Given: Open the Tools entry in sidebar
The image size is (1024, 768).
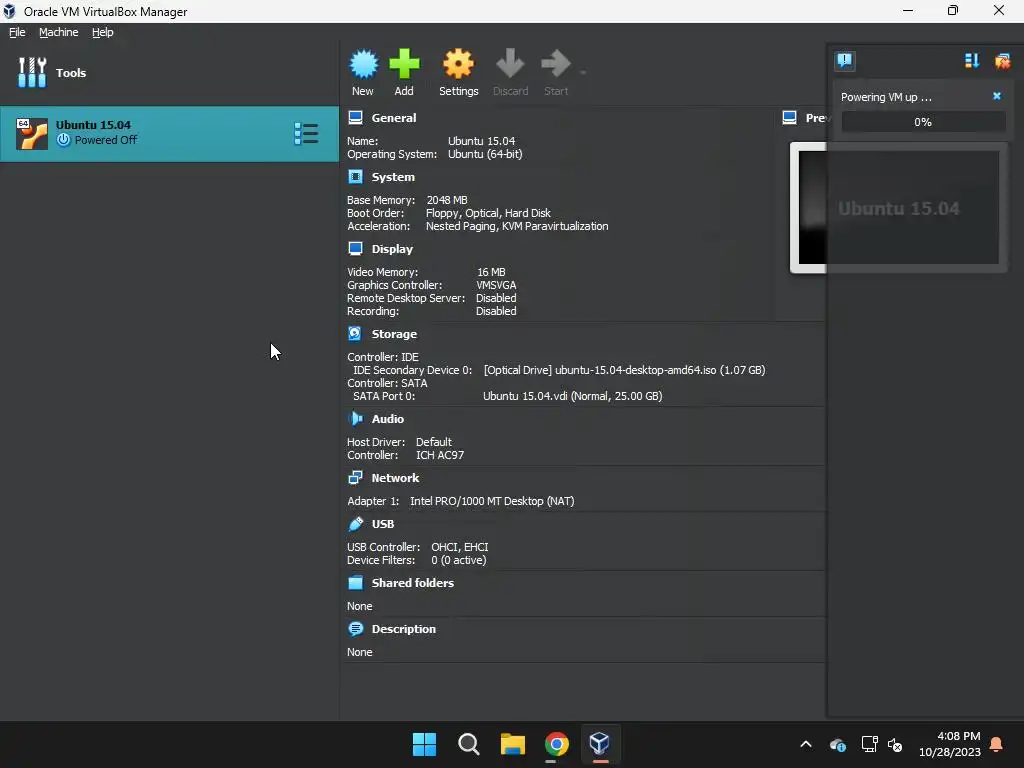Looking at the screenshot, I should click(169, 72).
